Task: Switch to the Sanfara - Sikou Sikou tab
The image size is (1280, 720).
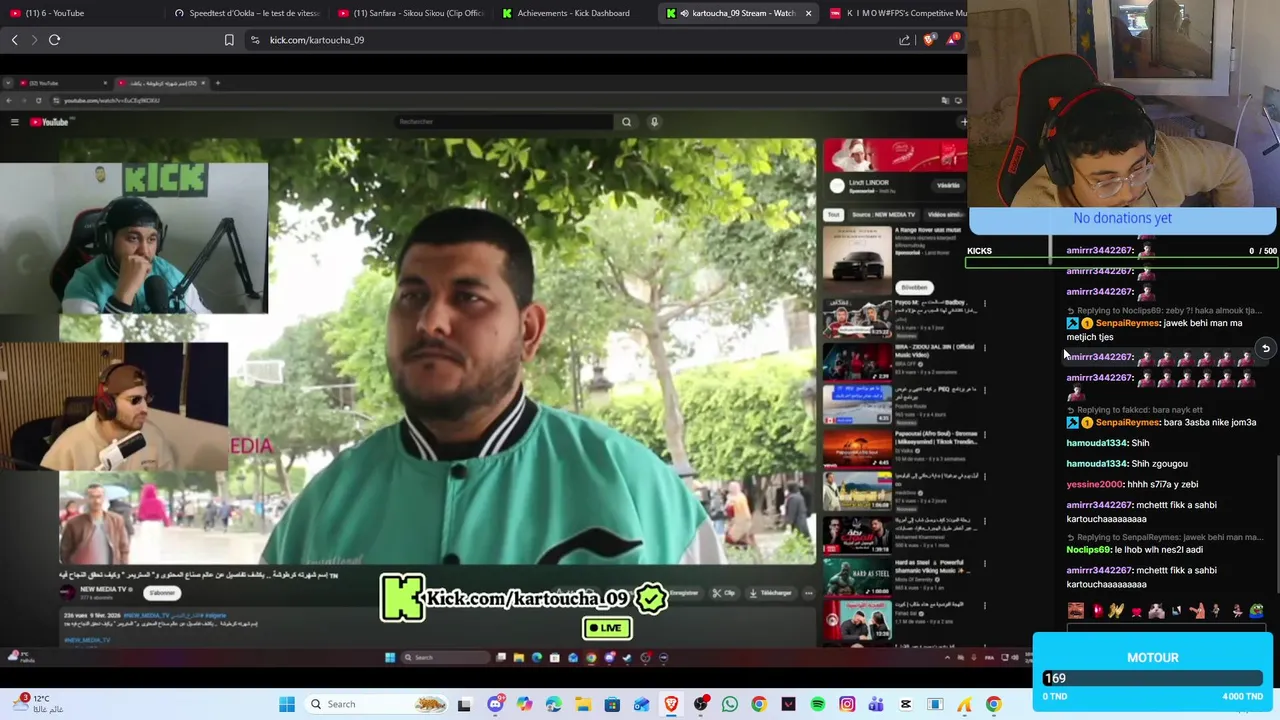Action: tap(410, 13)
